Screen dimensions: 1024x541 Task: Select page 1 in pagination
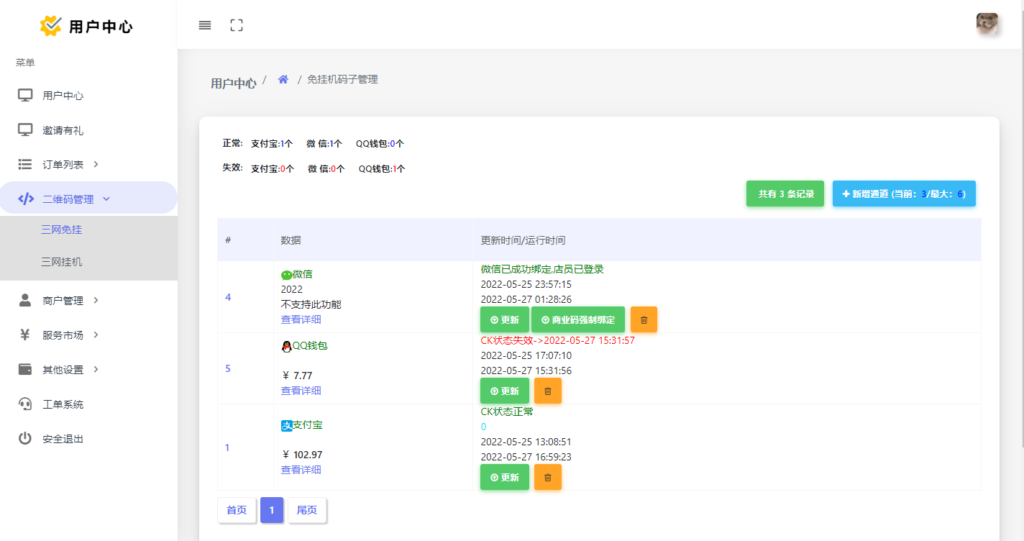[272, 510]
